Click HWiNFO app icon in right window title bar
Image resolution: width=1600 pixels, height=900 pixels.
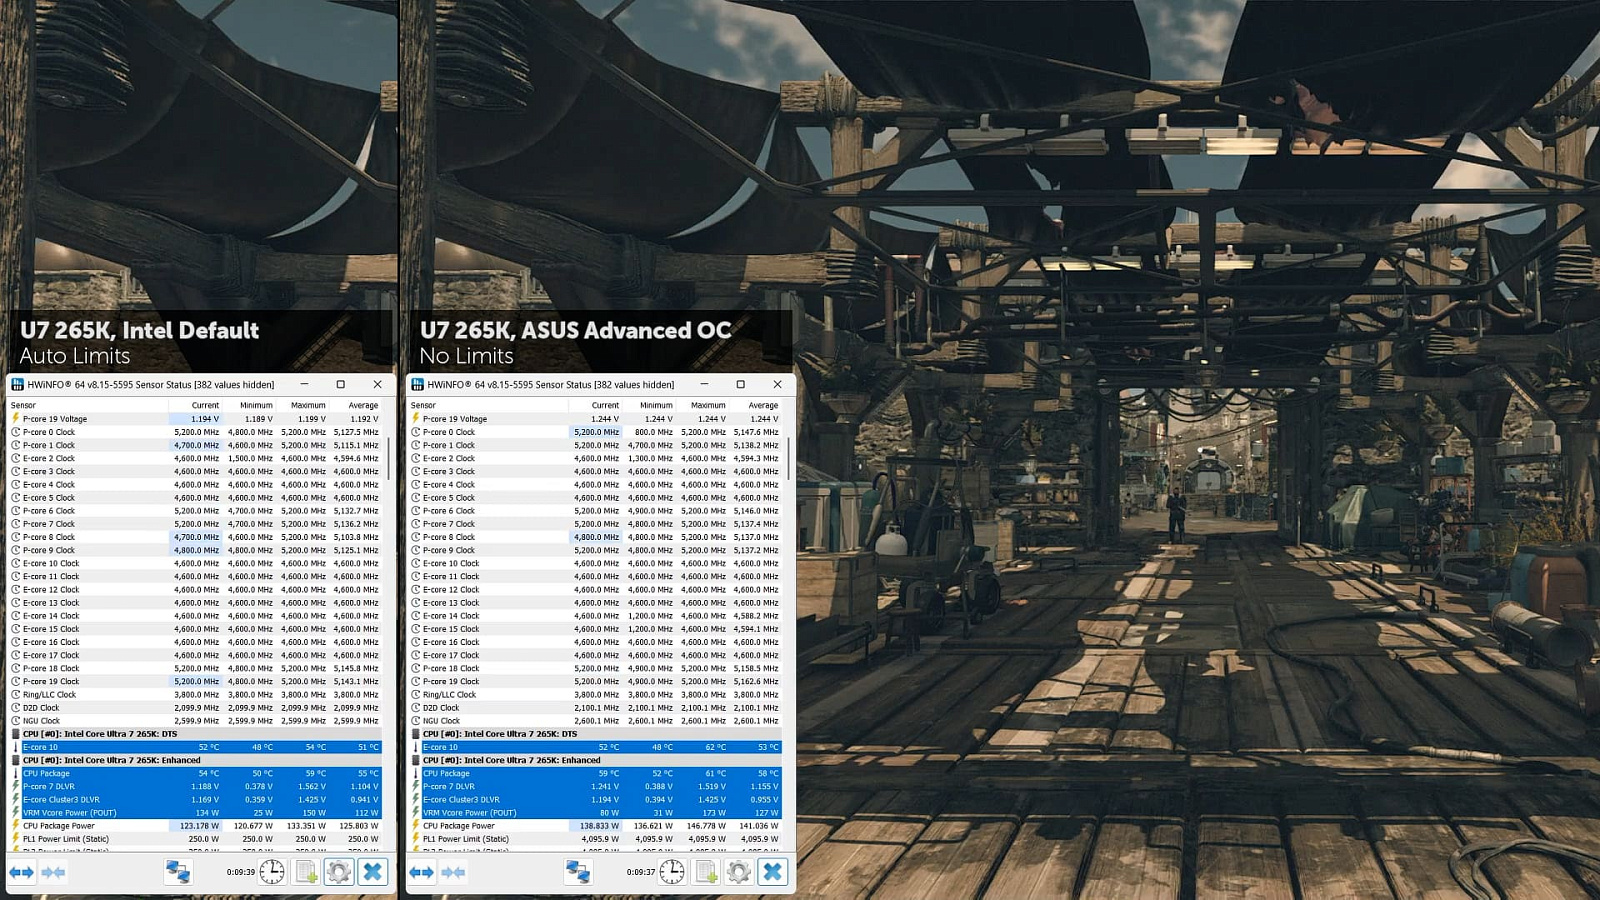(417, 384)
